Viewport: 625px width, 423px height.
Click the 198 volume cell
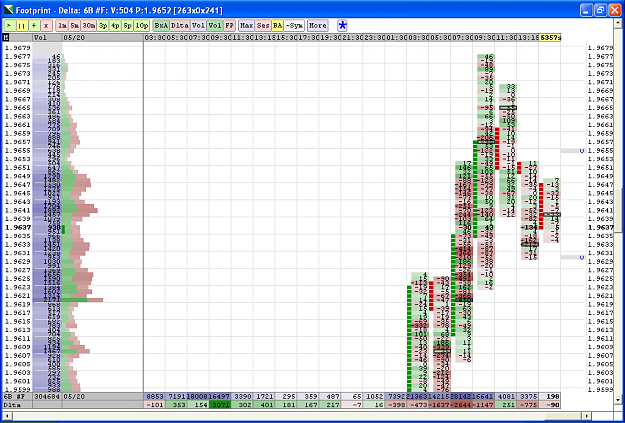550,397
